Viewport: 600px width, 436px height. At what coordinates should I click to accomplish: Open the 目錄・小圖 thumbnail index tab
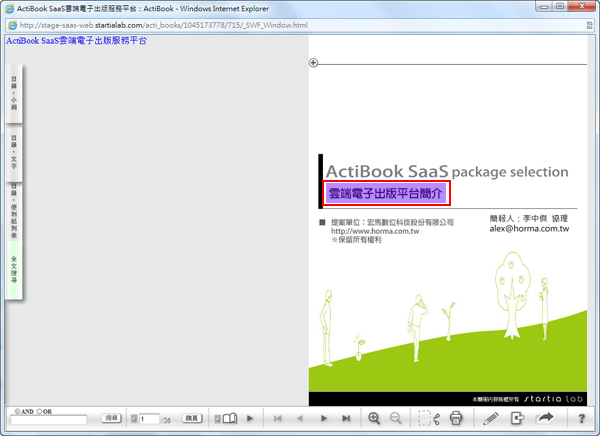coord(14,93)
